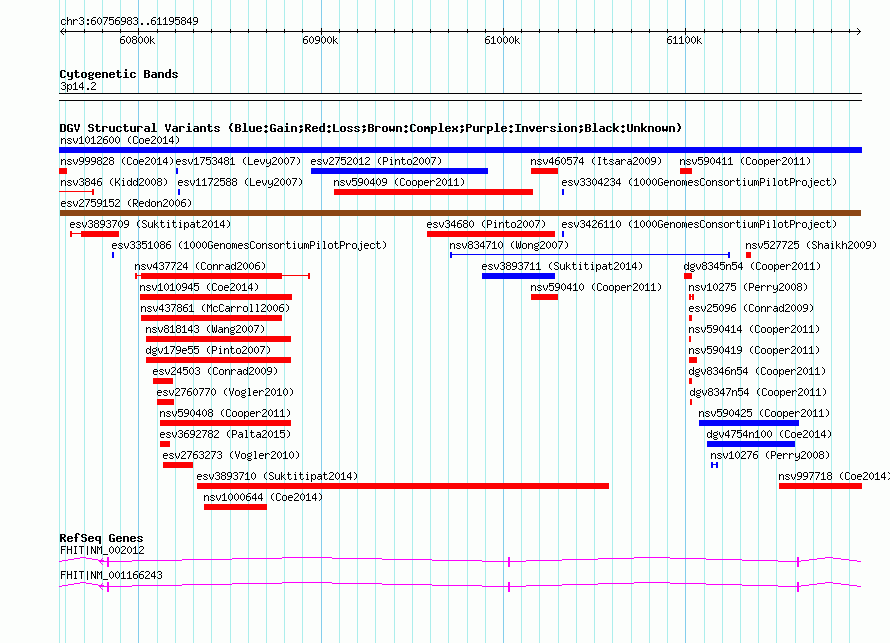890x643 pixels.
Task: Open the esv1753481 (Levy2007) variant
Action: (238, 161)
